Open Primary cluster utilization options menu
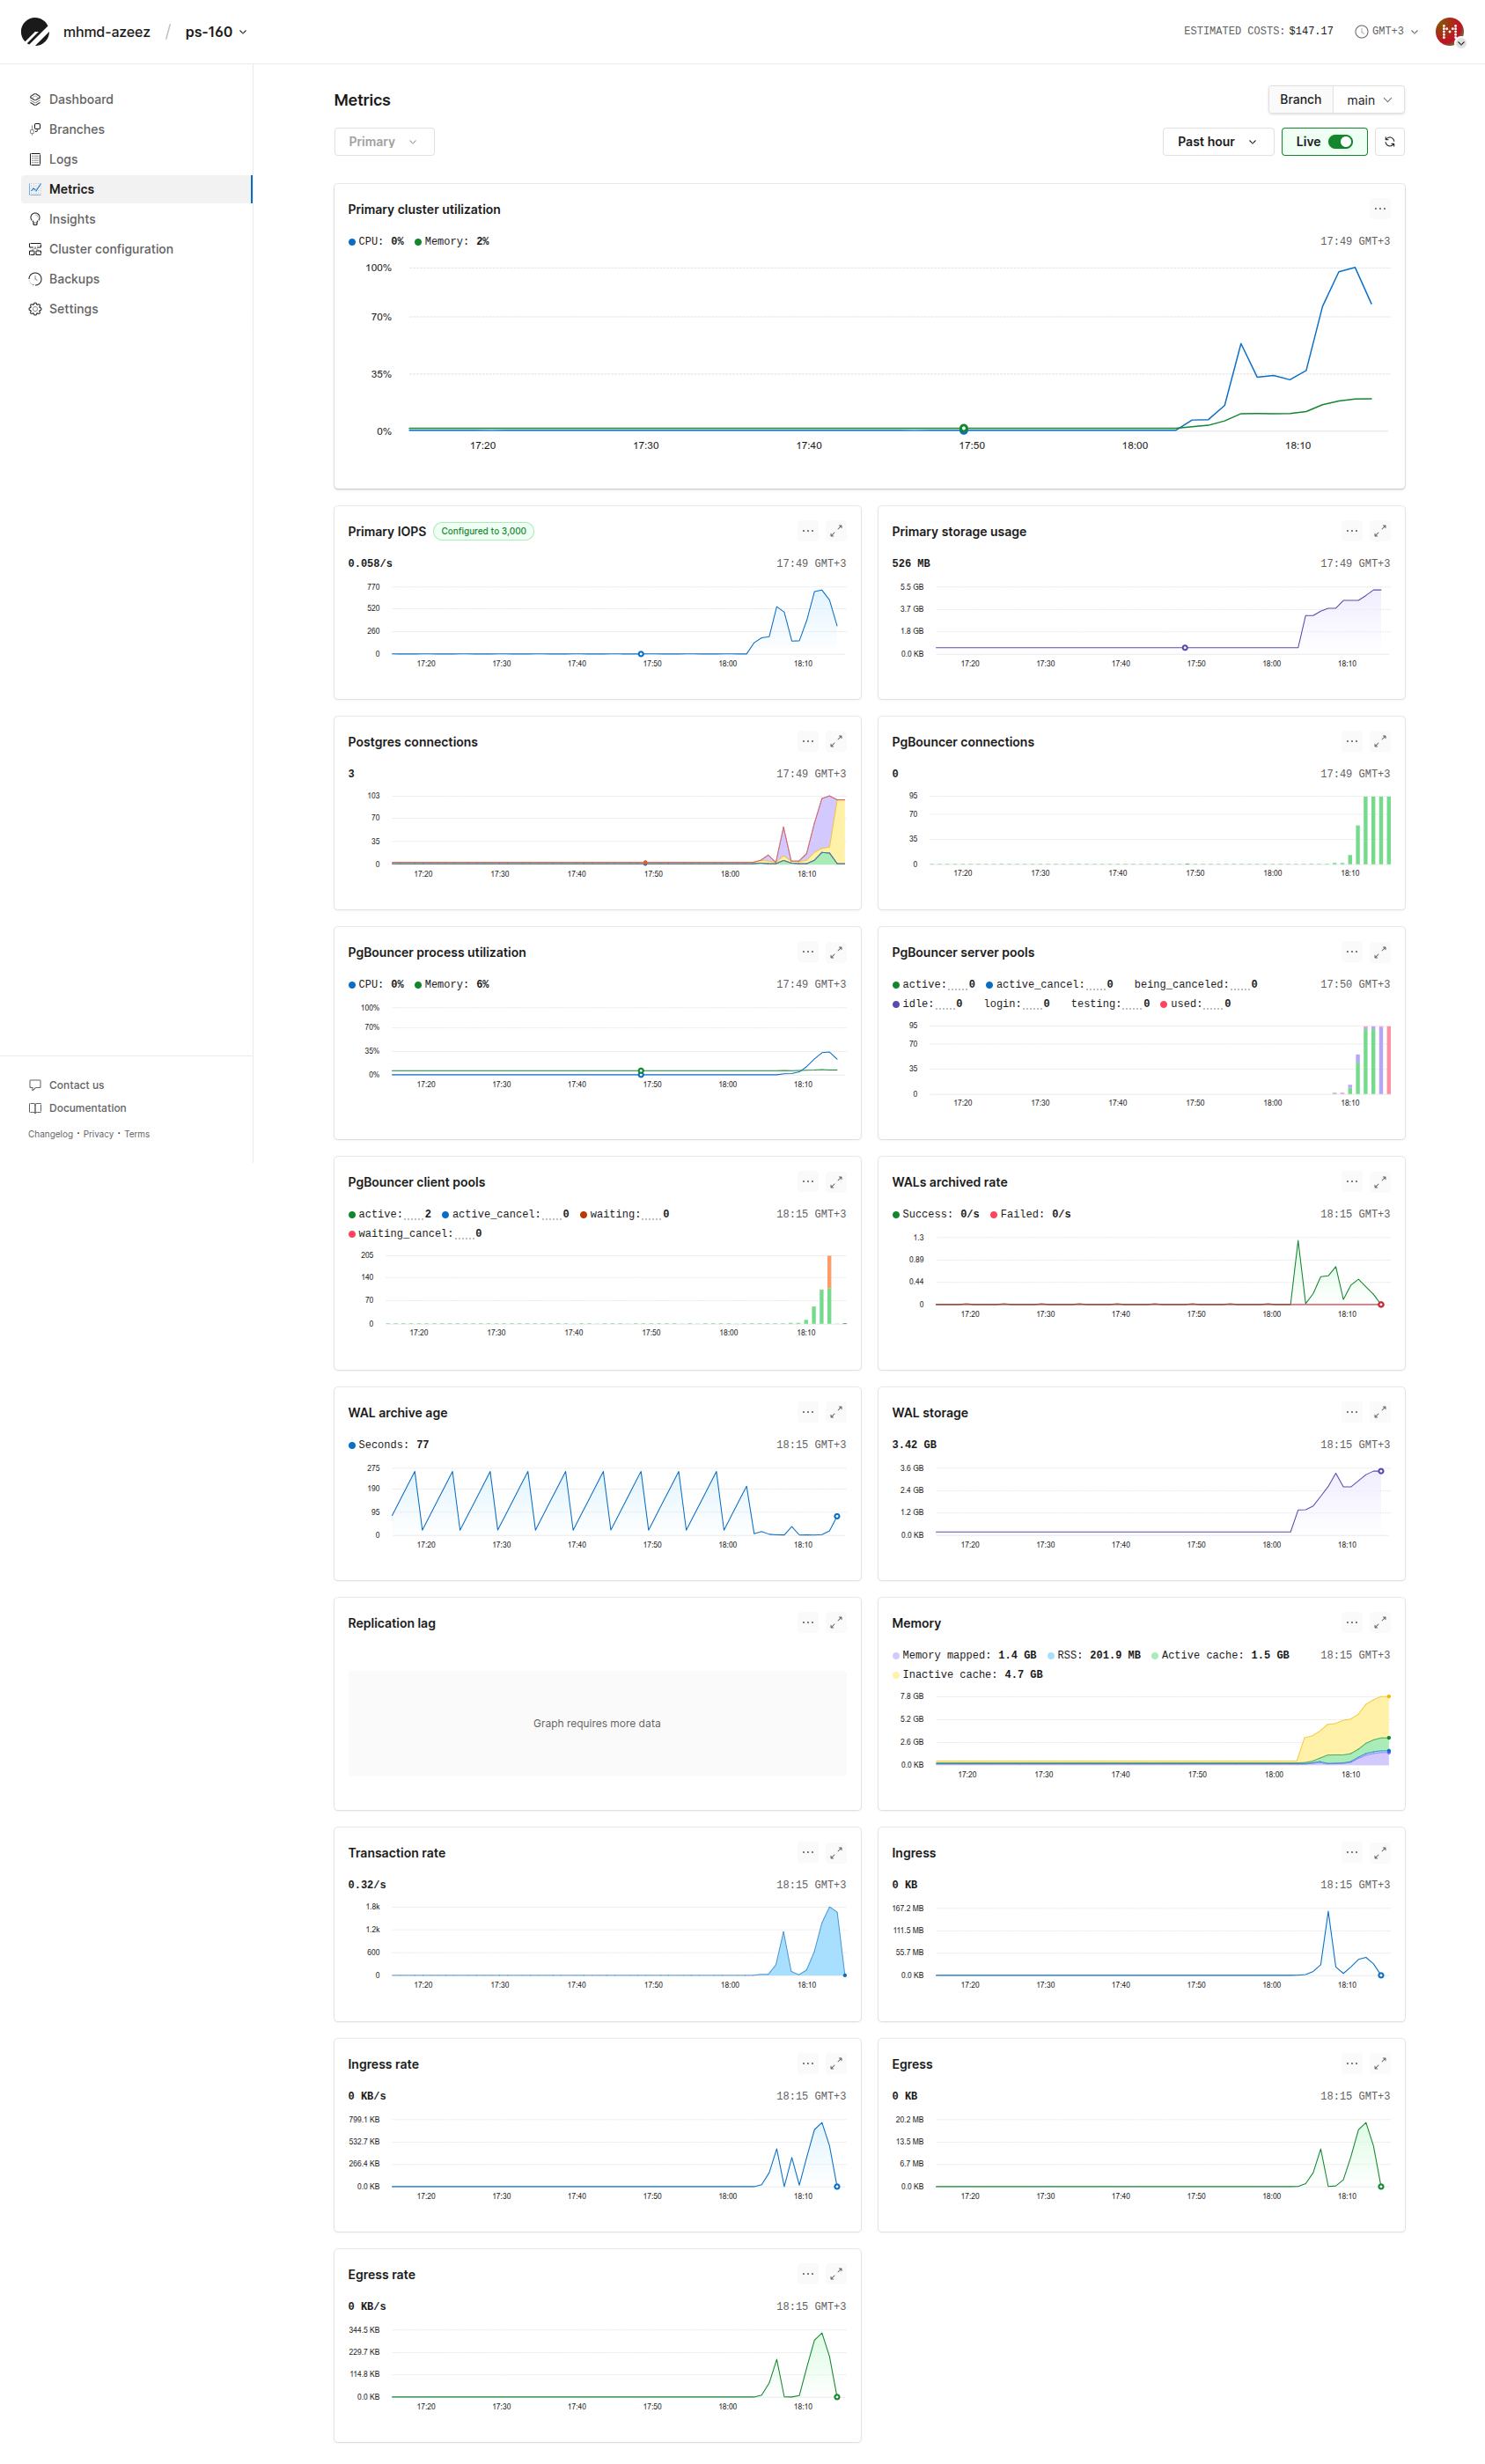Viewport: 1485px width, 2464px height. tap(1379, 209)
